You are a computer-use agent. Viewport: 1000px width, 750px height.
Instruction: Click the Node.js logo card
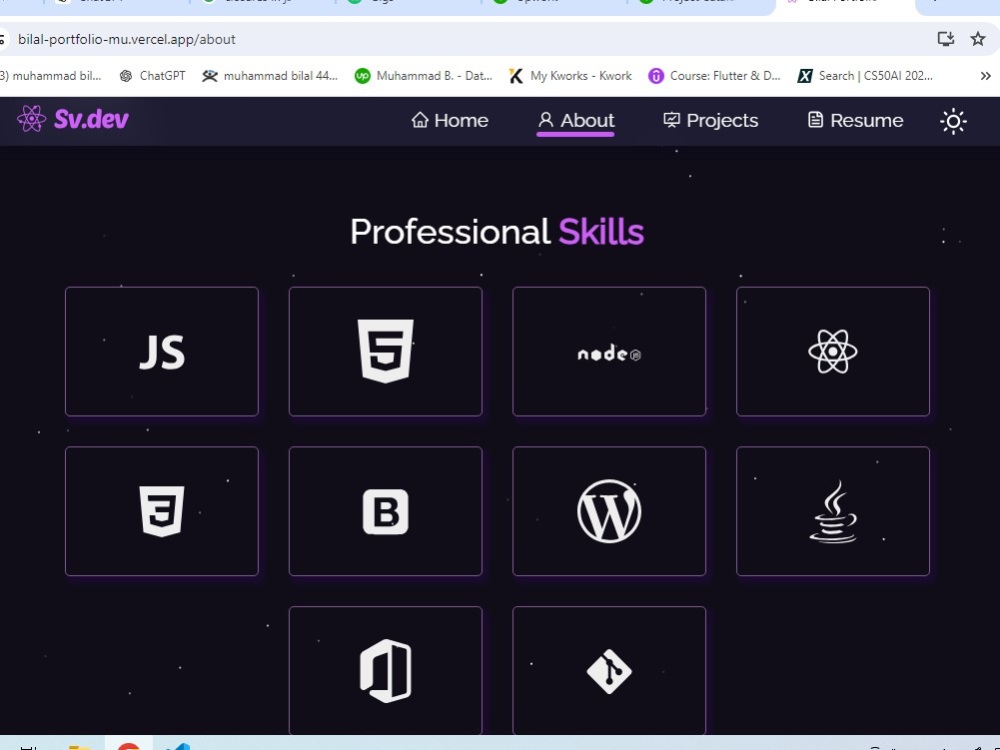pos(609,351)
